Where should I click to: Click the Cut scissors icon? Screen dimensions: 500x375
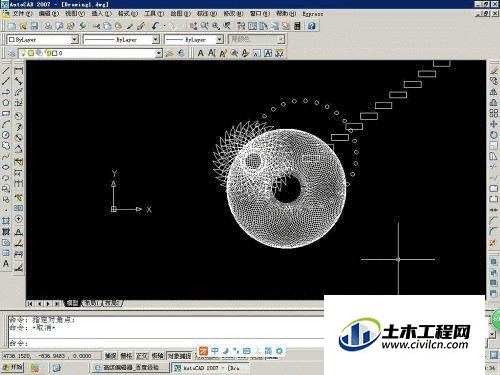[96, 26]
